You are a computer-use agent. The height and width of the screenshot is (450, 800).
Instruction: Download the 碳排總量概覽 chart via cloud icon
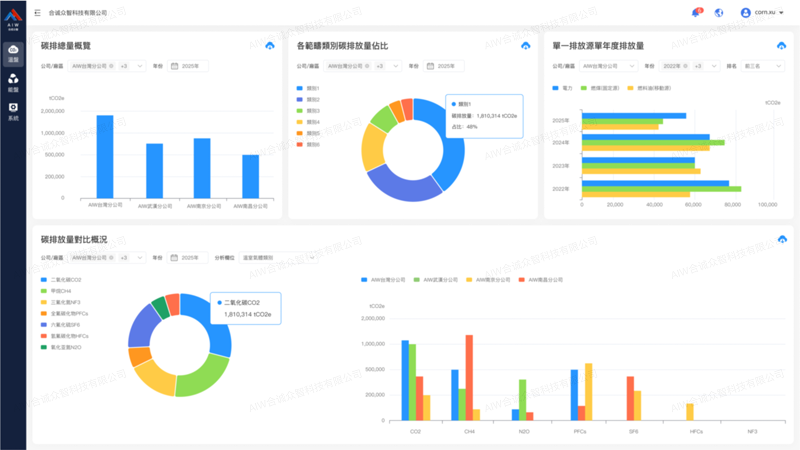[x=270, y=46]
